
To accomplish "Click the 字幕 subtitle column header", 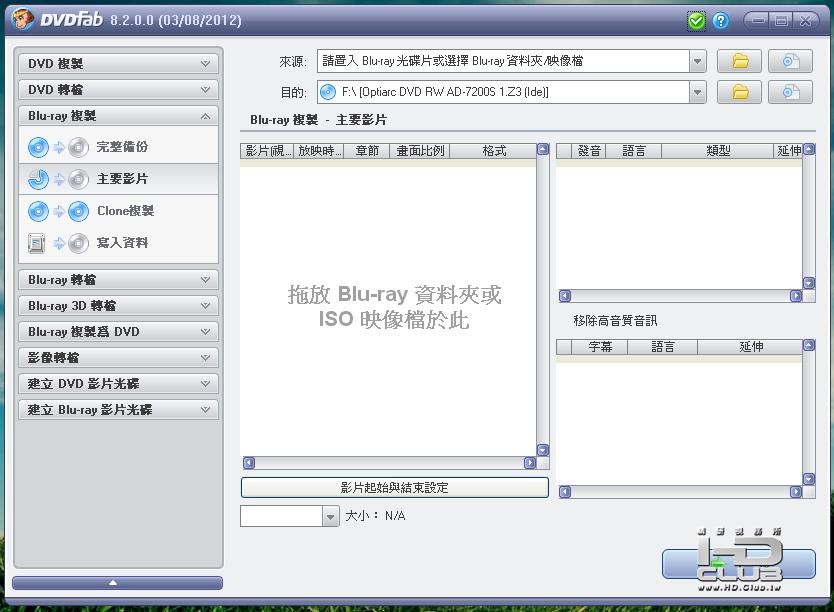I will [599, 347].
